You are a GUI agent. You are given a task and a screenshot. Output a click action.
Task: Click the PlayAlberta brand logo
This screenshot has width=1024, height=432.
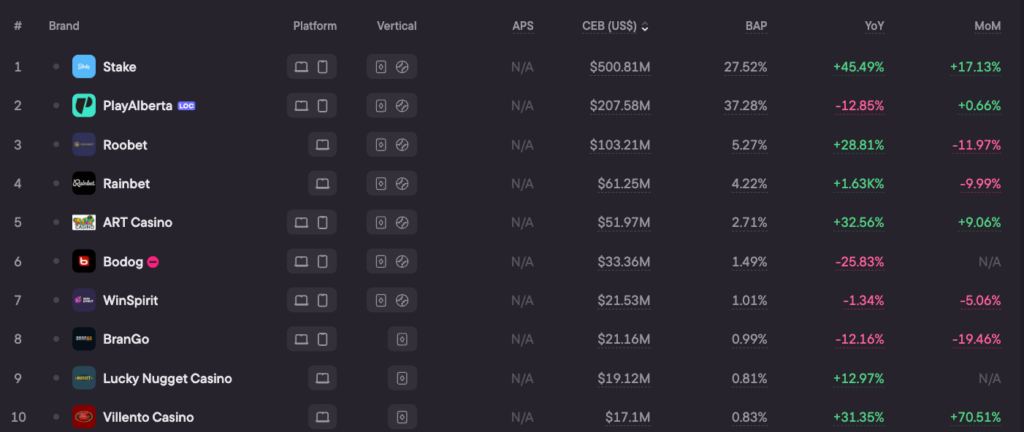click(x=84, y=106)
